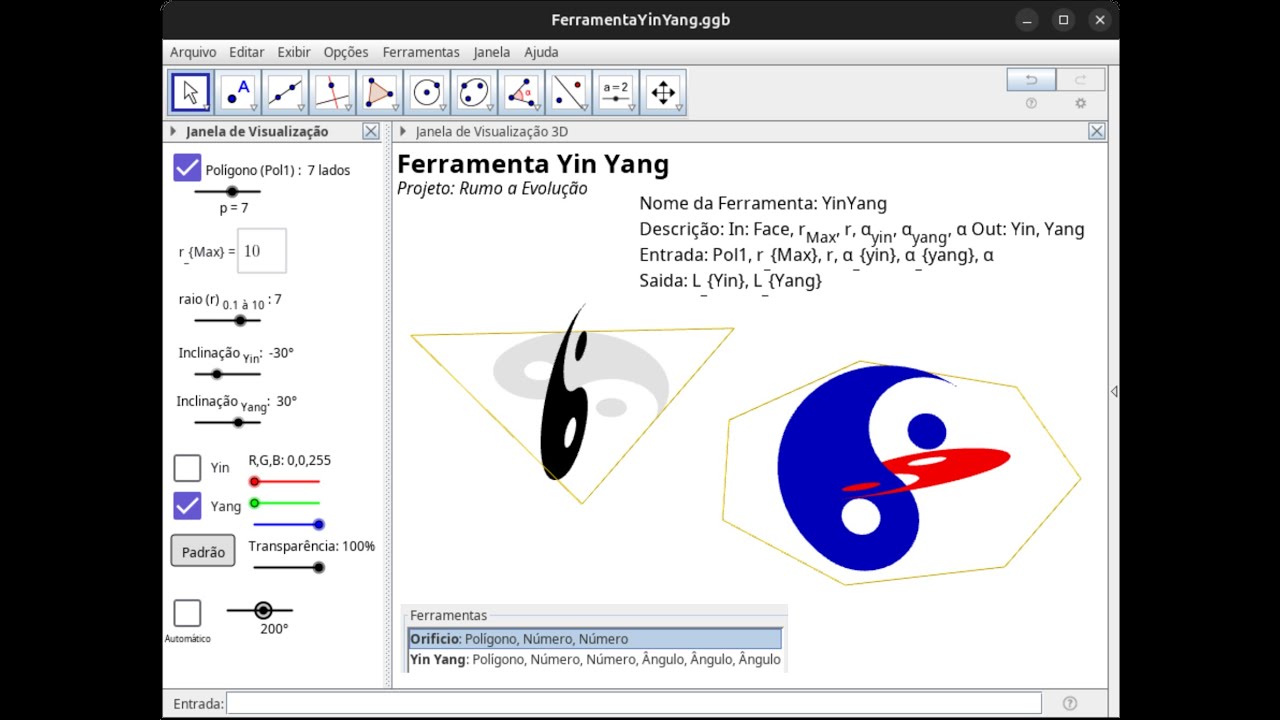Open the Move Graphics View dropdown arrow

tap(679, 108)
